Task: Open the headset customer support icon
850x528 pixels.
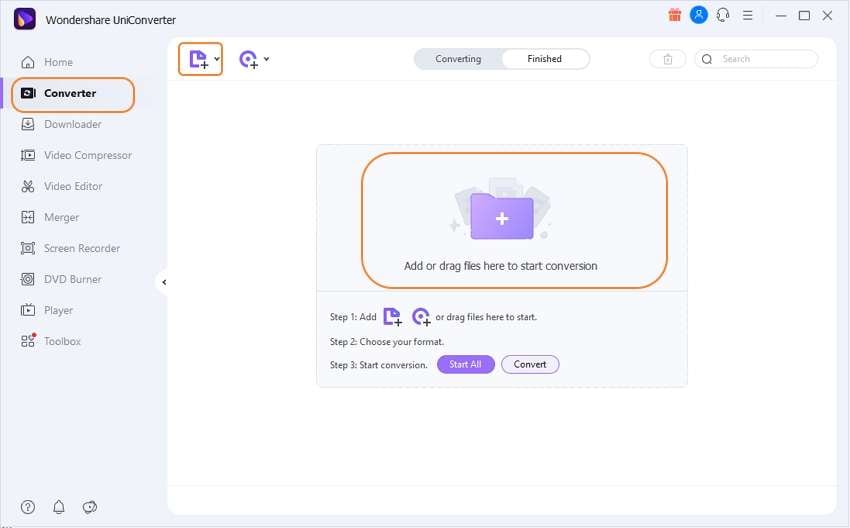Action: pyautogui.click(x=723, y=15)
